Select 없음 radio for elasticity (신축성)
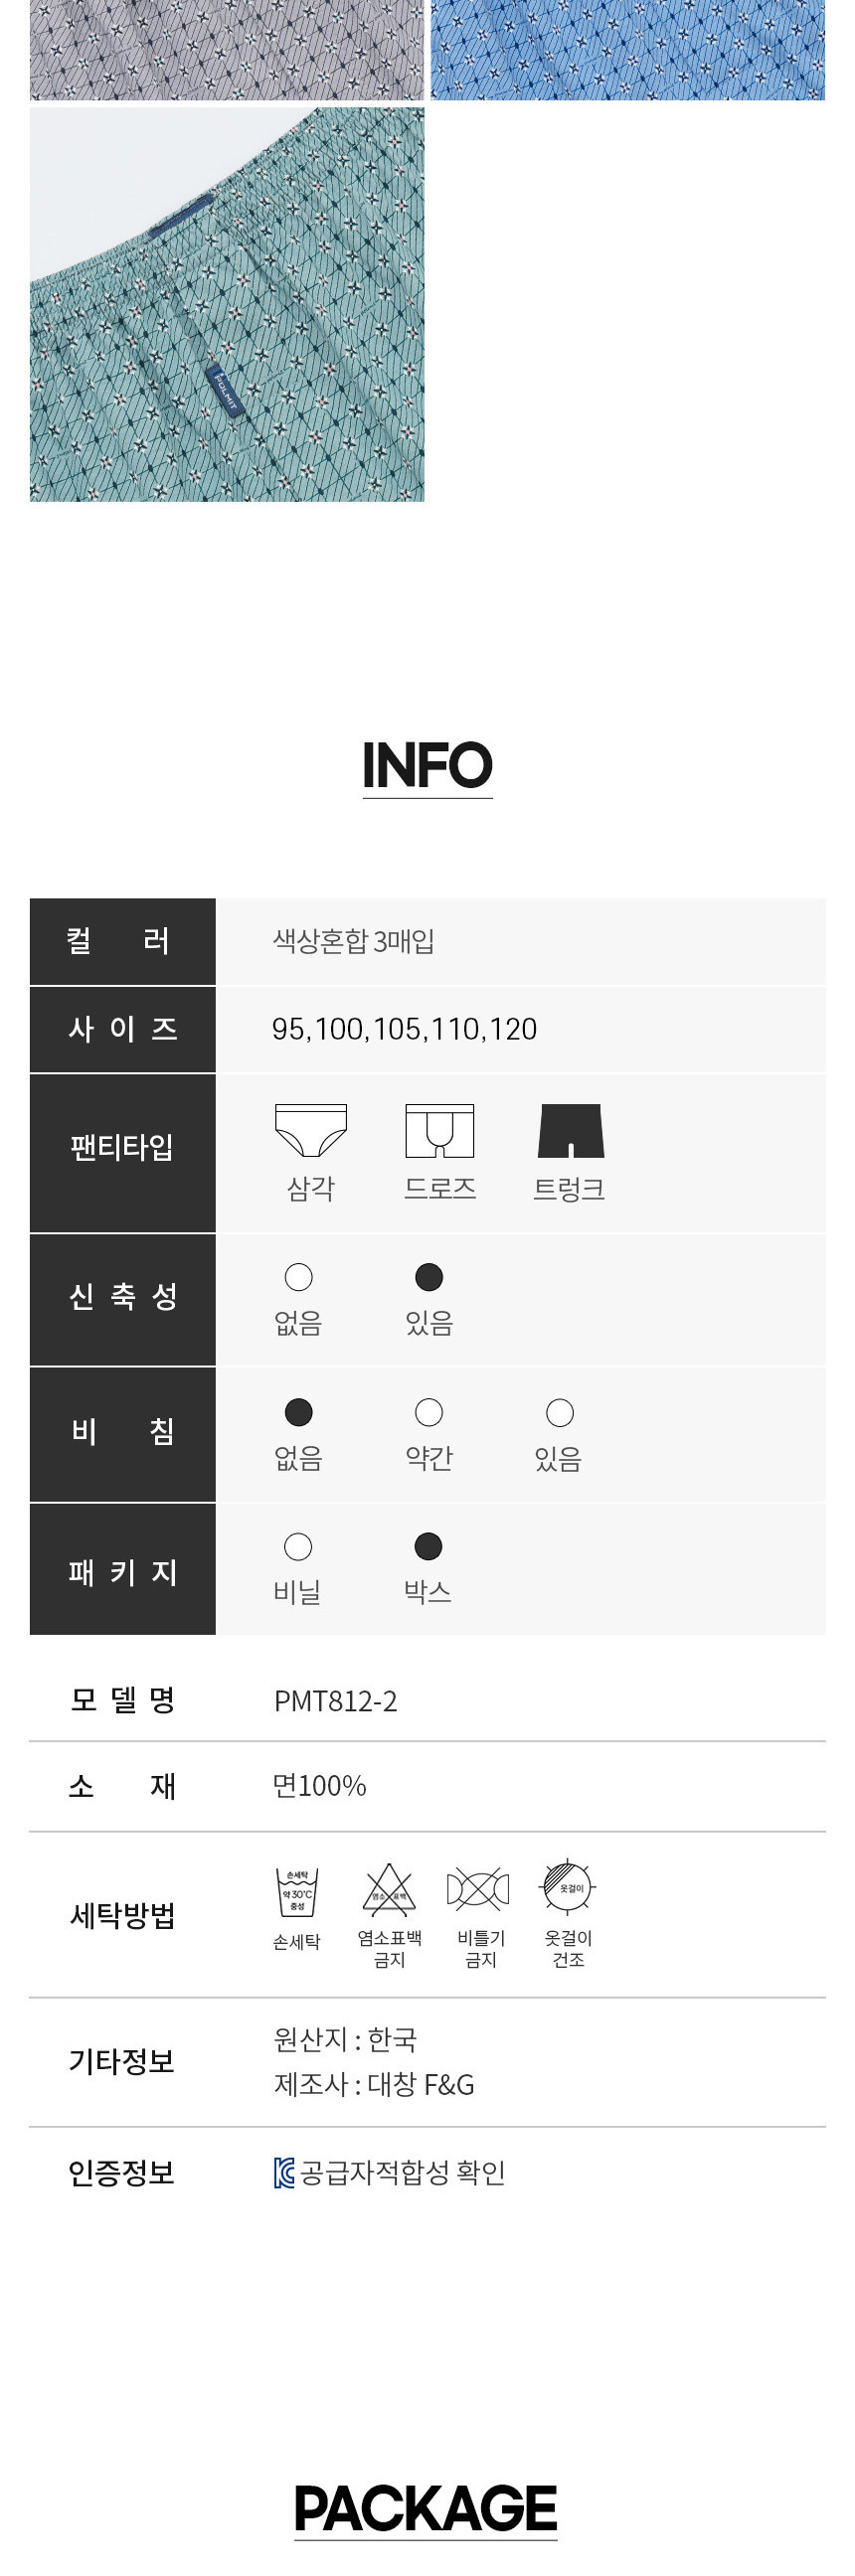The width and height of the screenshot is (855, 2576). click(299, 1278)
